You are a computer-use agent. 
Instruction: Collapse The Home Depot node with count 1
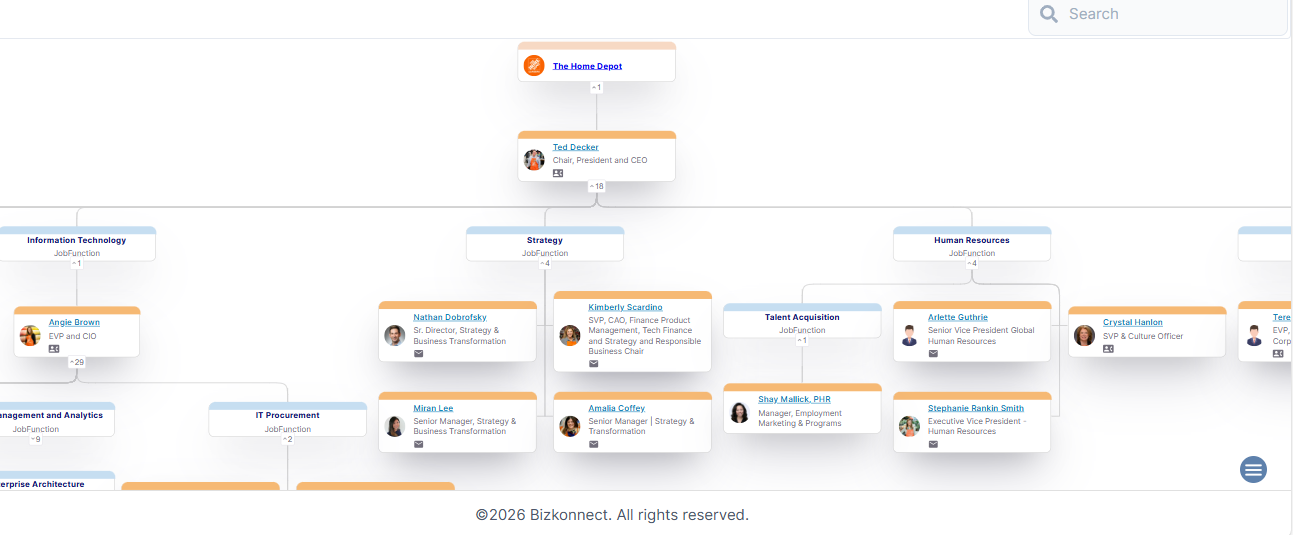pos(596,87)
